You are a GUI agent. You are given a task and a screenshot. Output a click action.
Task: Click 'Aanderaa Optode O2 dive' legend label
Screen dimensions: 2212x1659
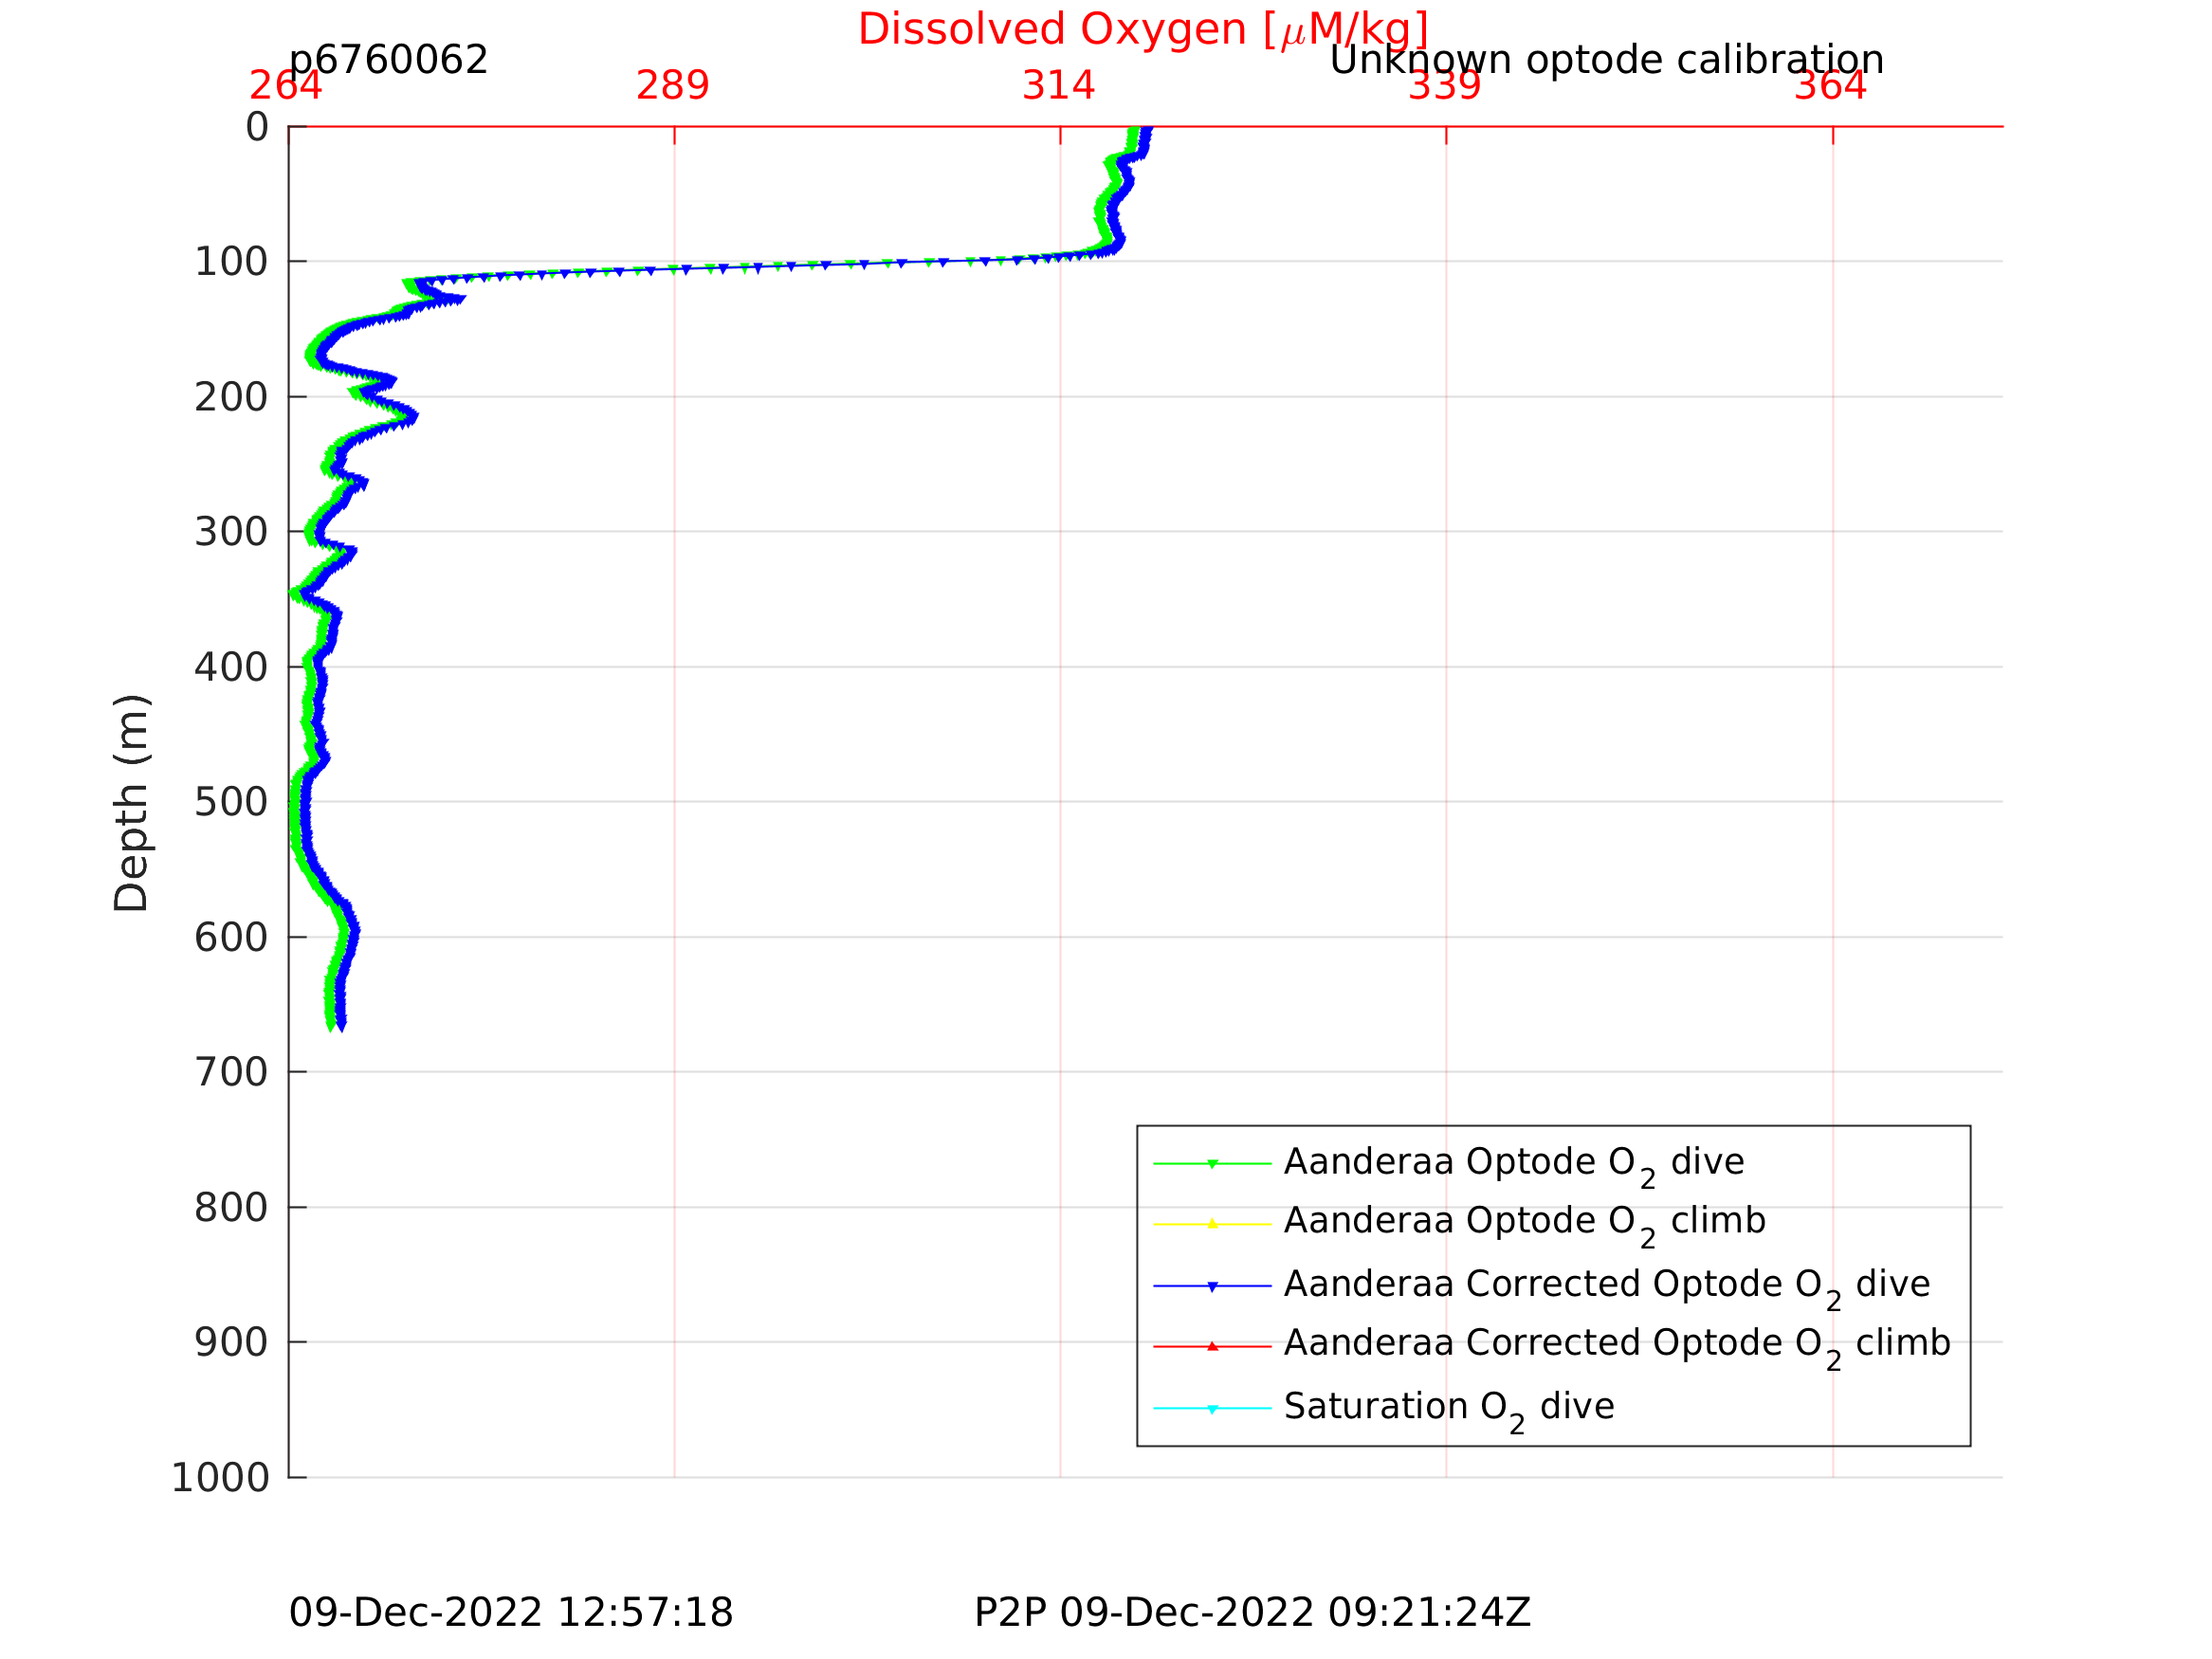click(1513, 1162)
